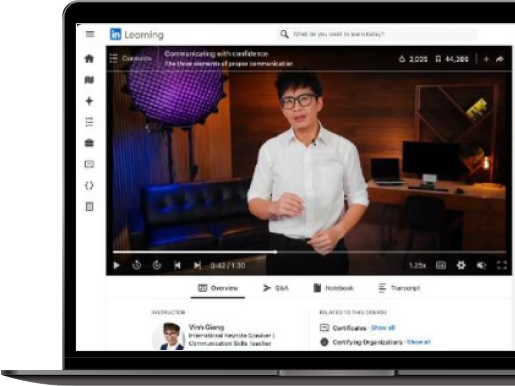Open the map icon in the sidebar
The height and width of the screenshot is (386, 515).
[x=89, y=80]
